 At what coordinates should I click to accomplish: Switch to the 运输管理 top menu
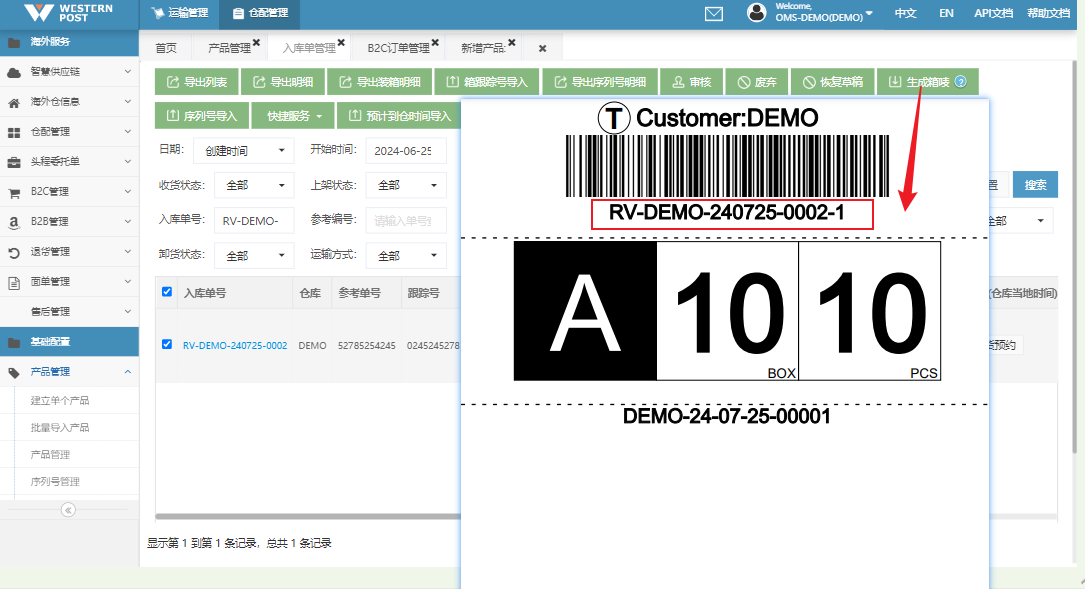click(x=179, y=12)
